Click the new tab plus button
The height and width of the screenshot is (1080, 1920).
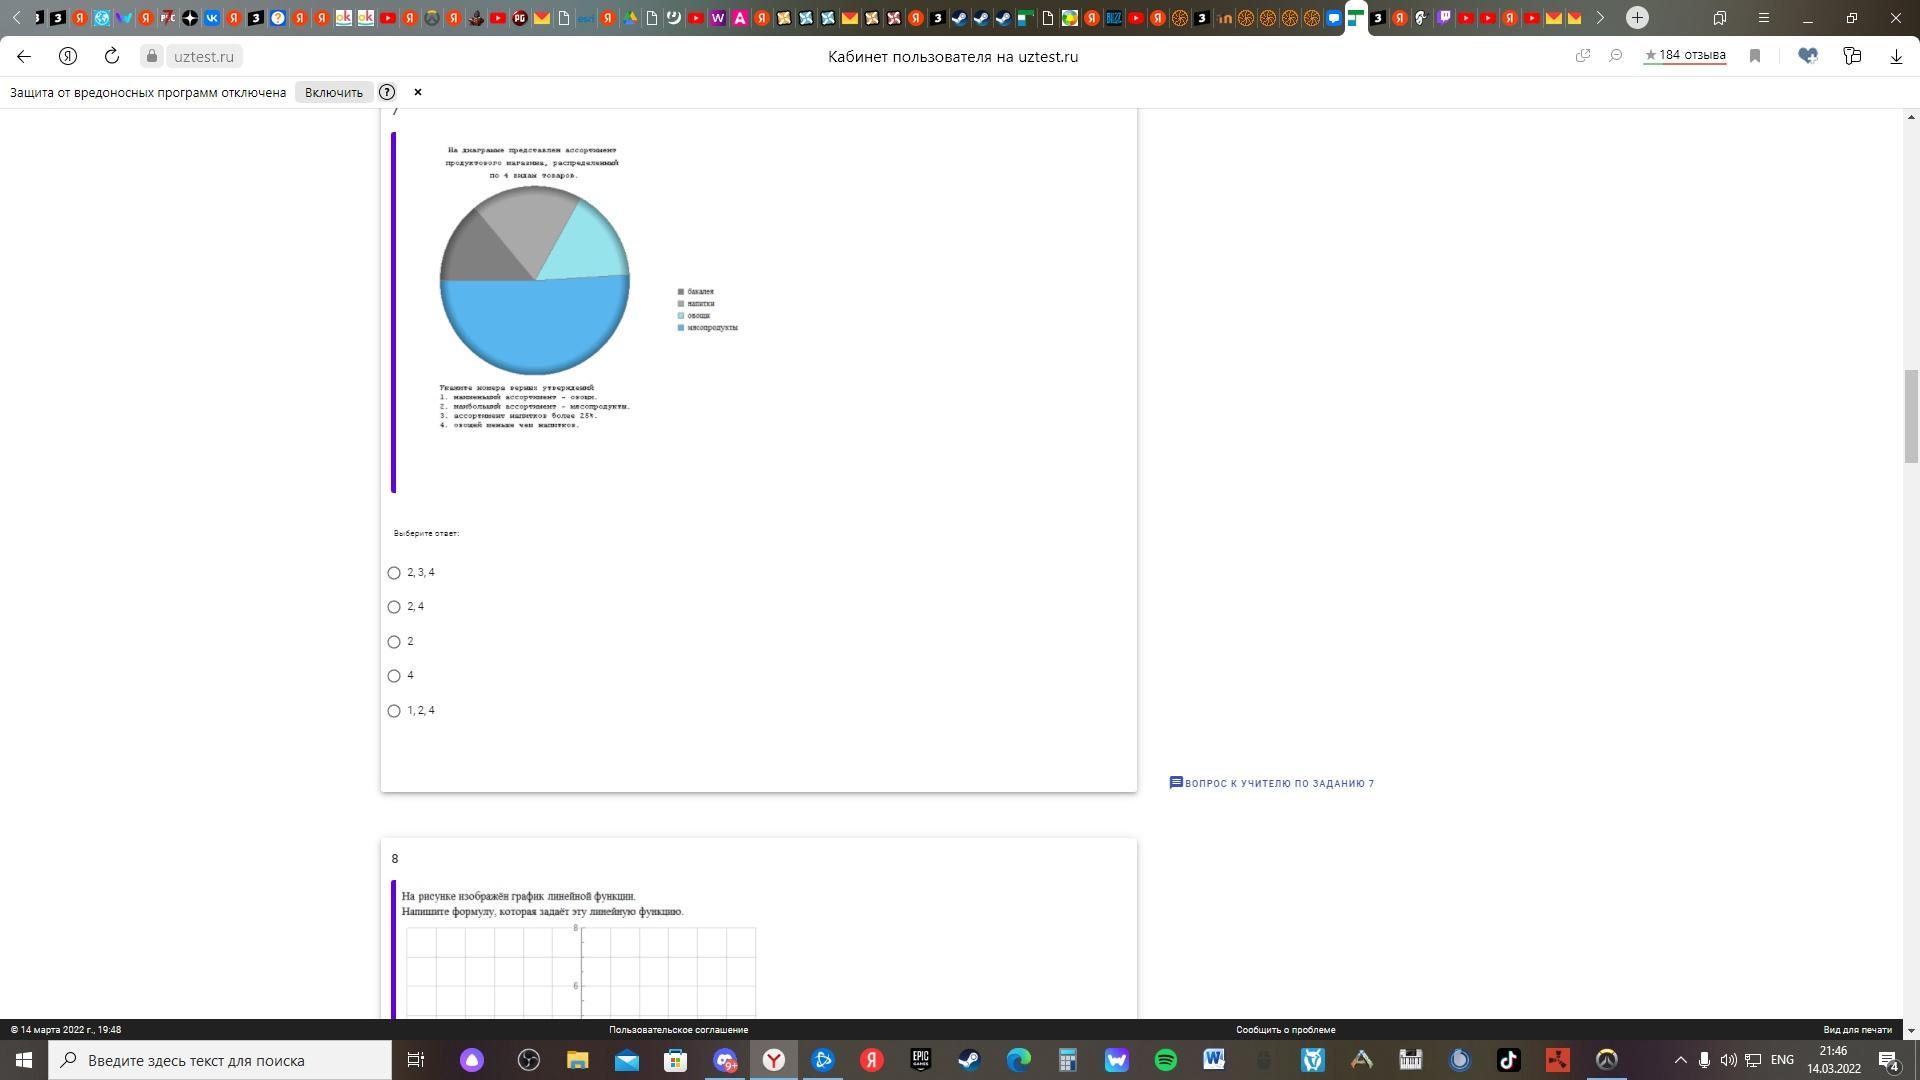(1637, 17)
